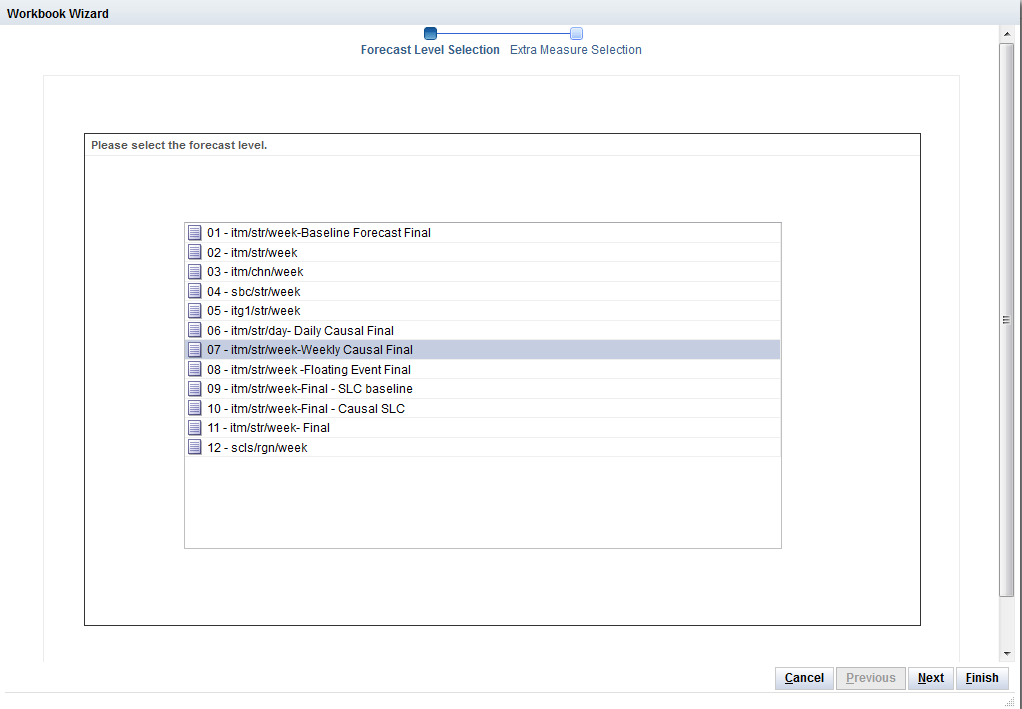Pick the 04 - sbc/str/week forecast level
This screenshot has height=709, width=1022.
pos(482,291)
